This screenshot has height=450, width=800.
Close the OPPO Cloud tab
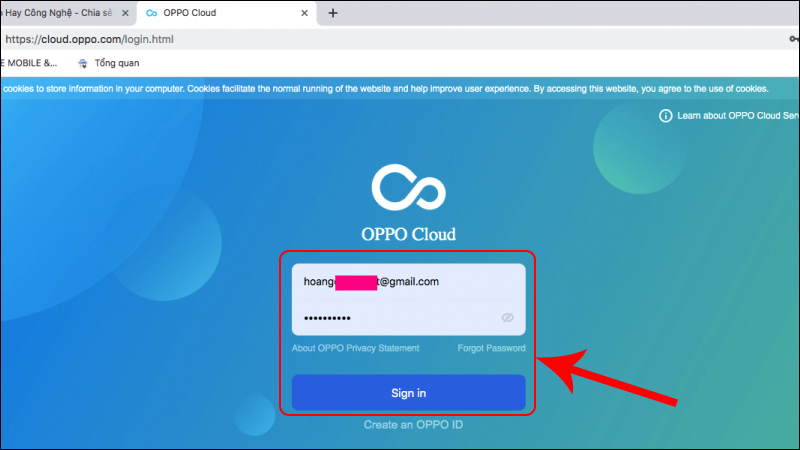[x=304, y=13]
